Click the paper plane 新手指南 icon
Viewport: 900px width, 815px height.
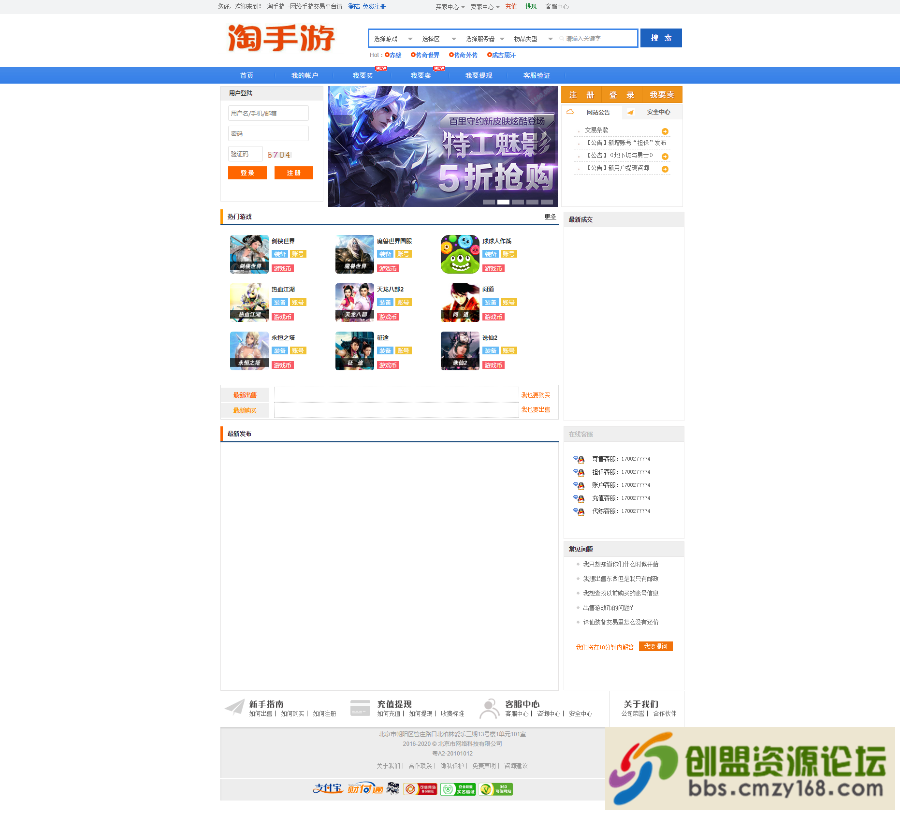[x=234, y=707]
